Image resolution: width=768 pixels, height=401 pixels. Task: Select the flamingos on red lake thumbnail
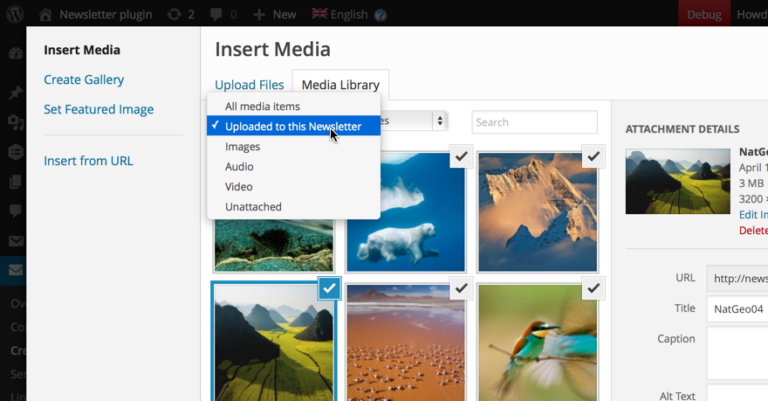pyautogui.click(x=406, y=343)
